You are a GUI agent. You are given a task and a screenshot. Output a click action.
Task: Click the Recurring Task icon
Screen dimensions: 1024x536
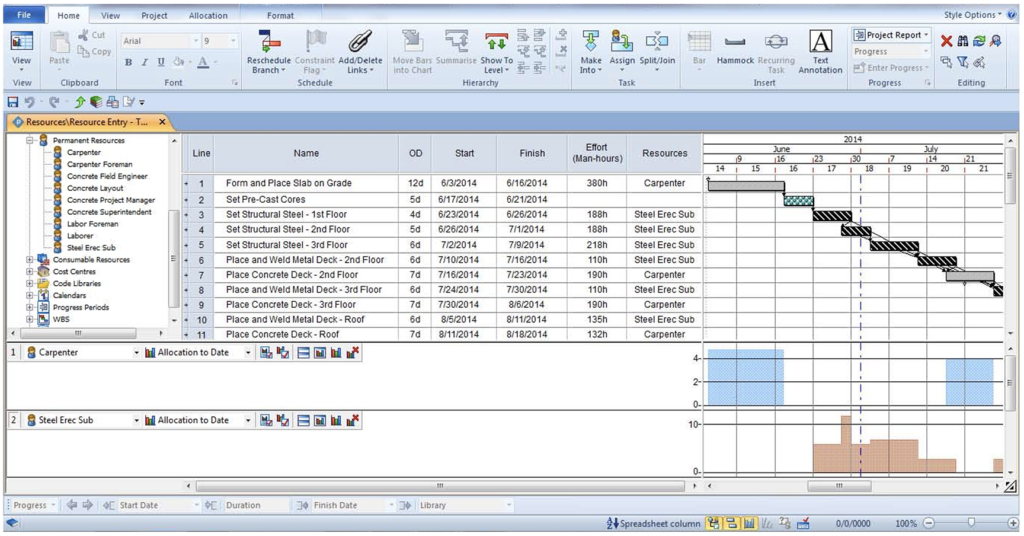coord(776,42)
